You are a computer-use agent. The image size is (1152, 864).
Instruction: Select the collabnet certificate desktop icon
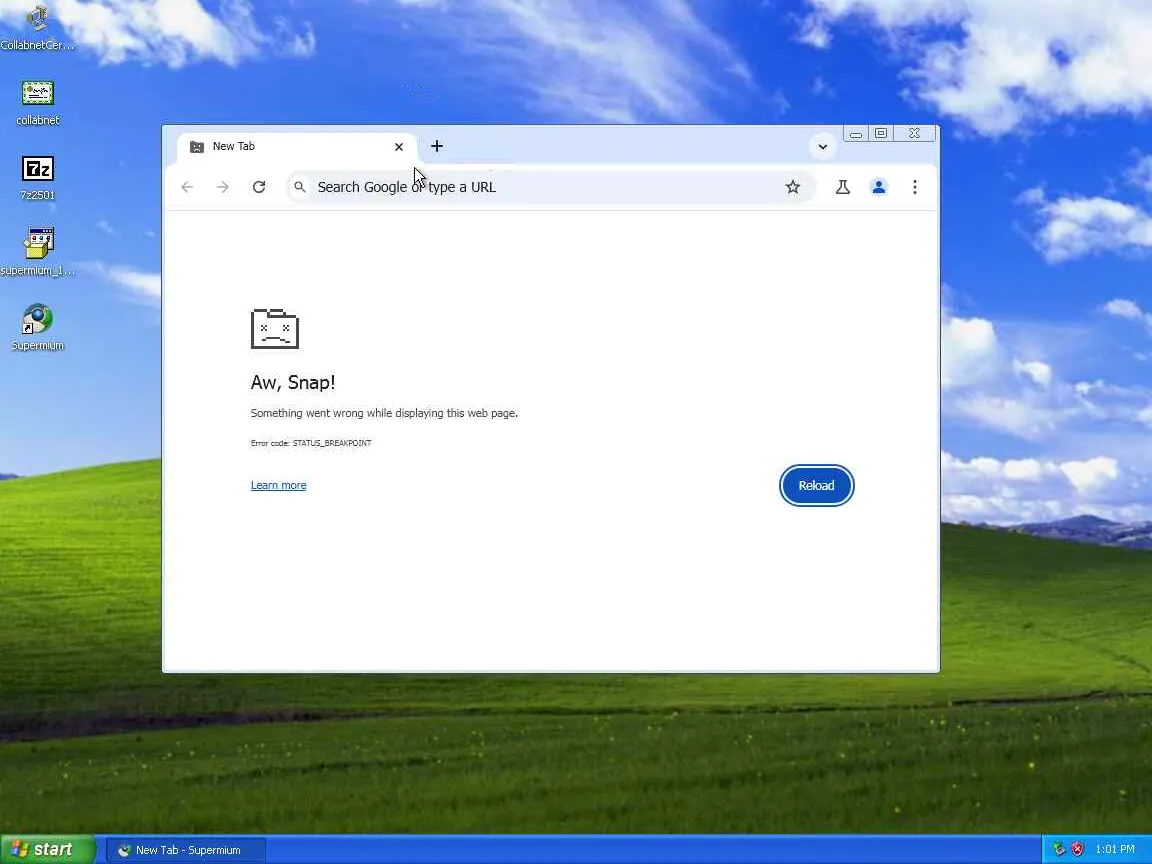point(37,103)
